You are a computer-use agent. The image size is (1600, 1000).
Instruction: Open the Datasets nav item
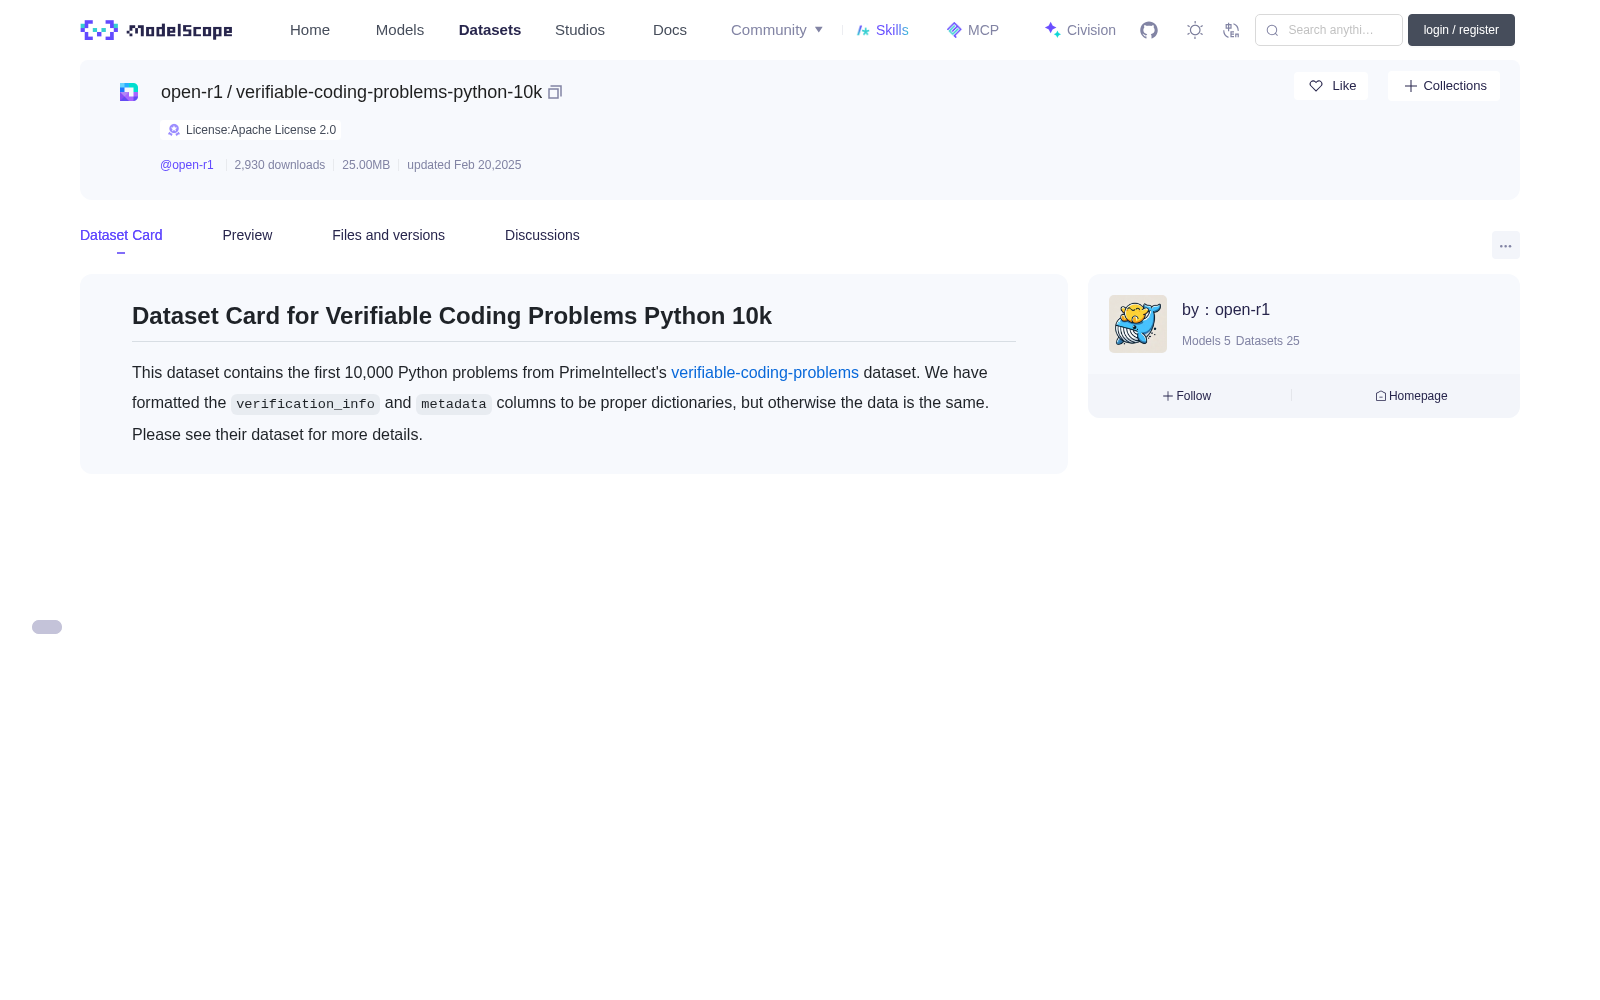(490, 30)
